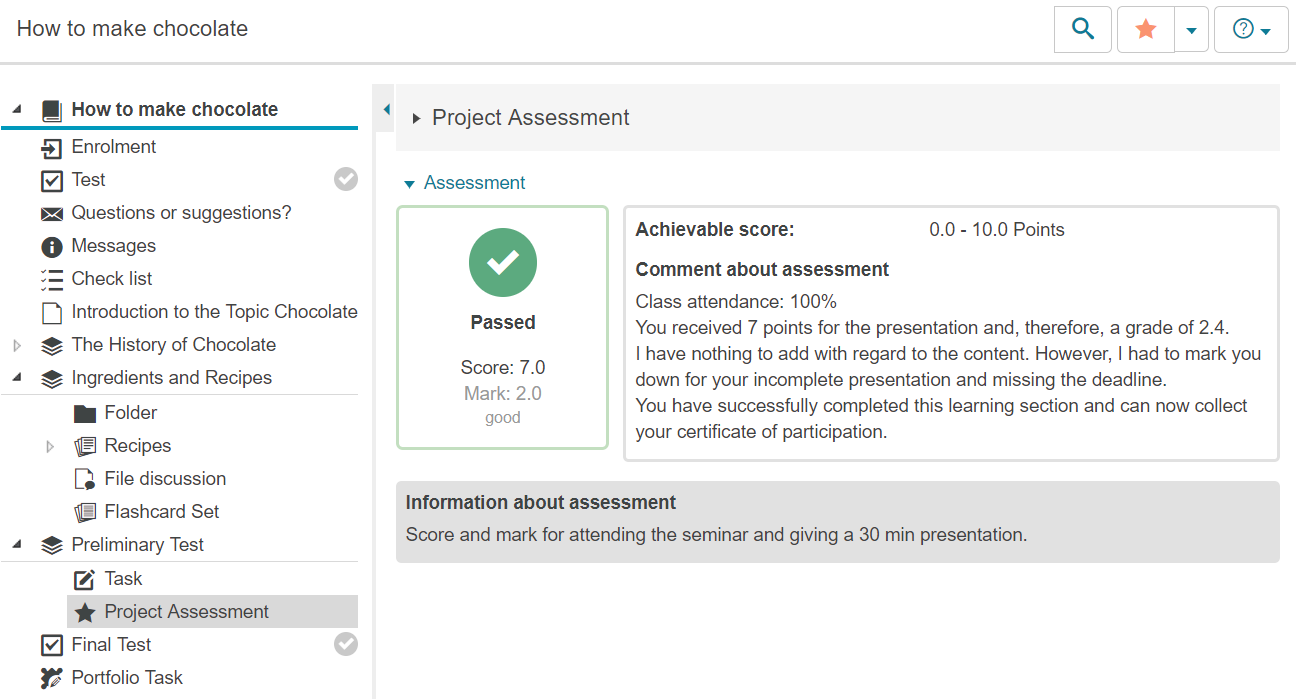Click the envelope icon for Questions or suggestions
This screenshot has height=699, width=1296.
(x=52, y=213)
